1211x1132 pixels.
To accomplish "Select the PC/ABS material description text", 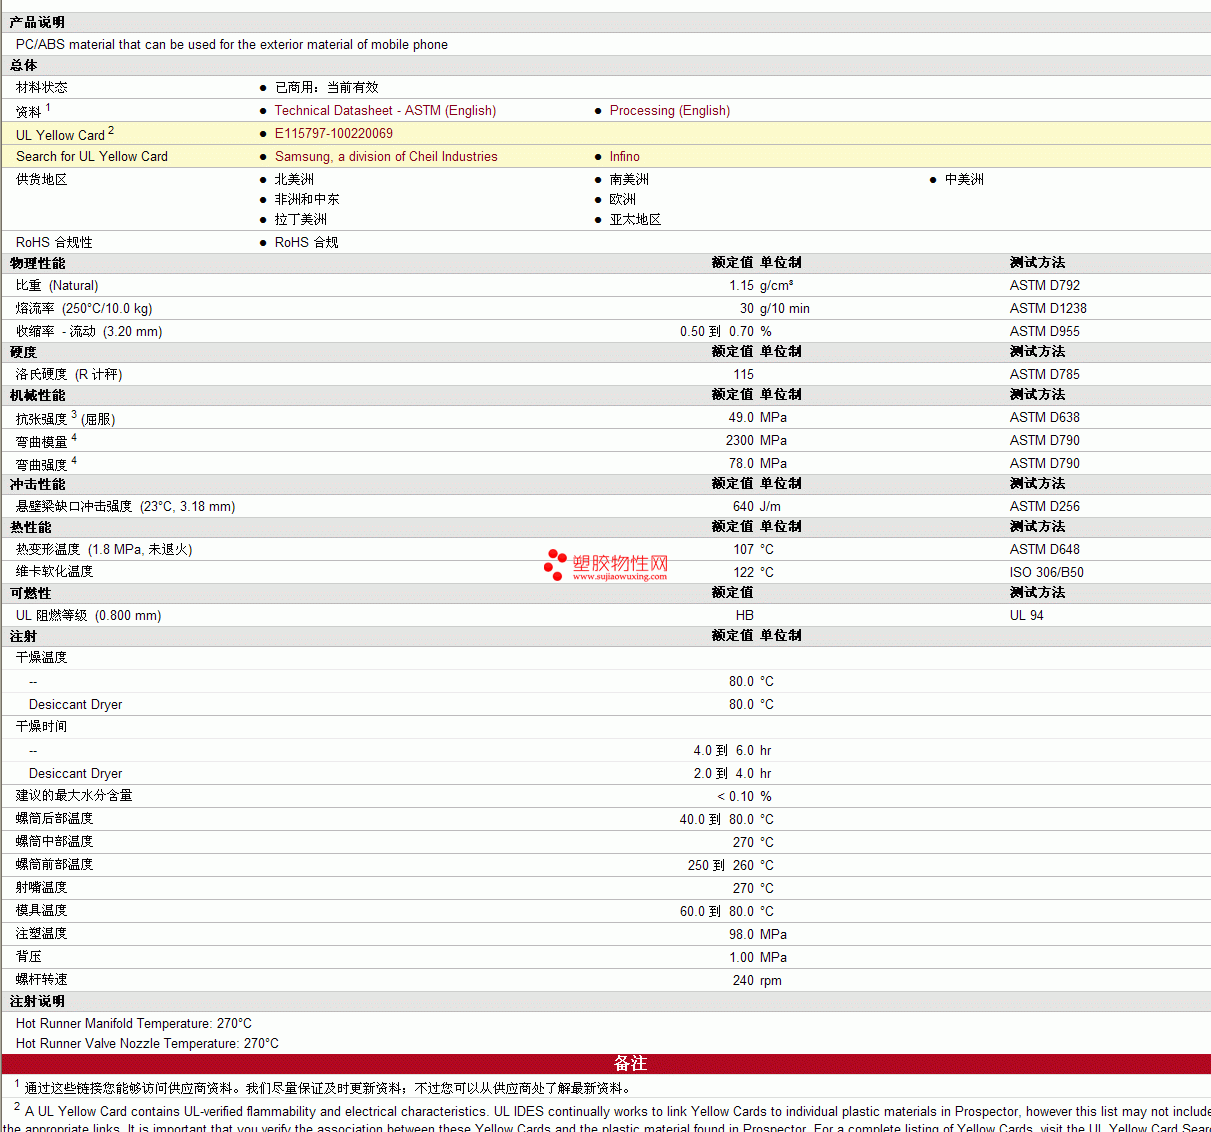I will point(232,45).
